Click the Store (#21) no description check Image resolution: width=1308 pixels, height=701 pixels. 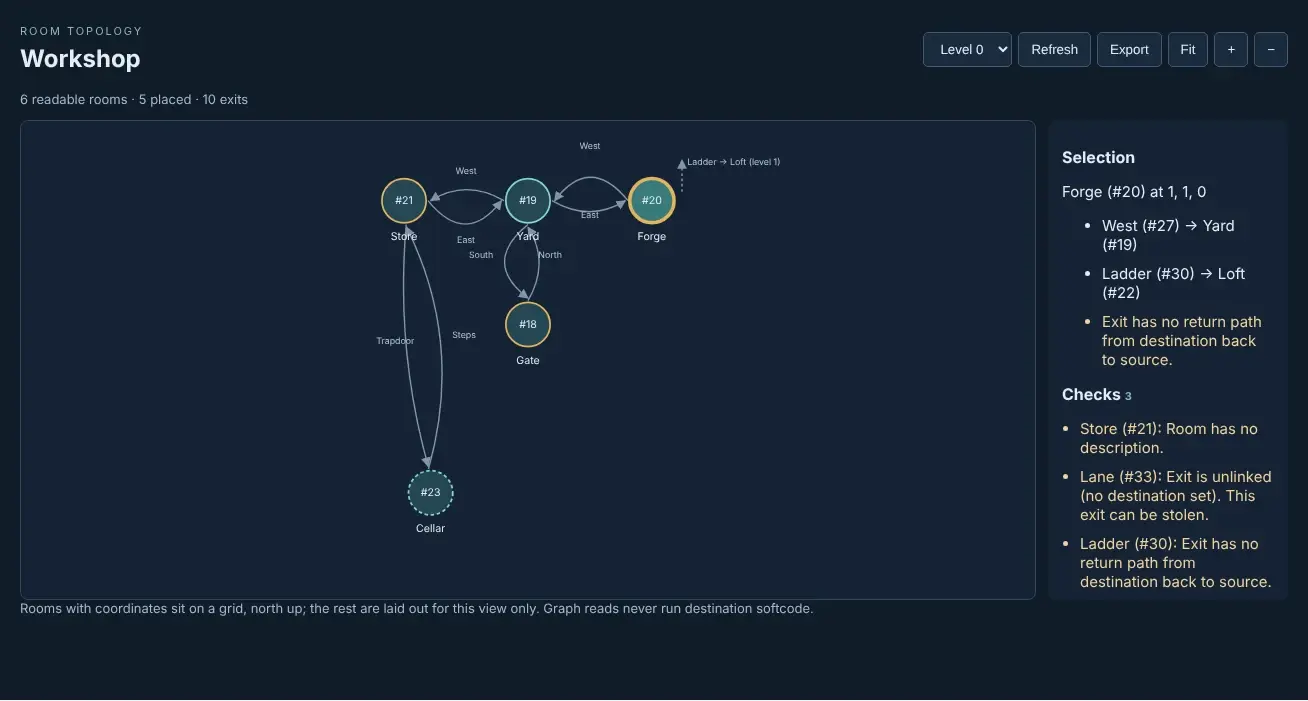1169,438
